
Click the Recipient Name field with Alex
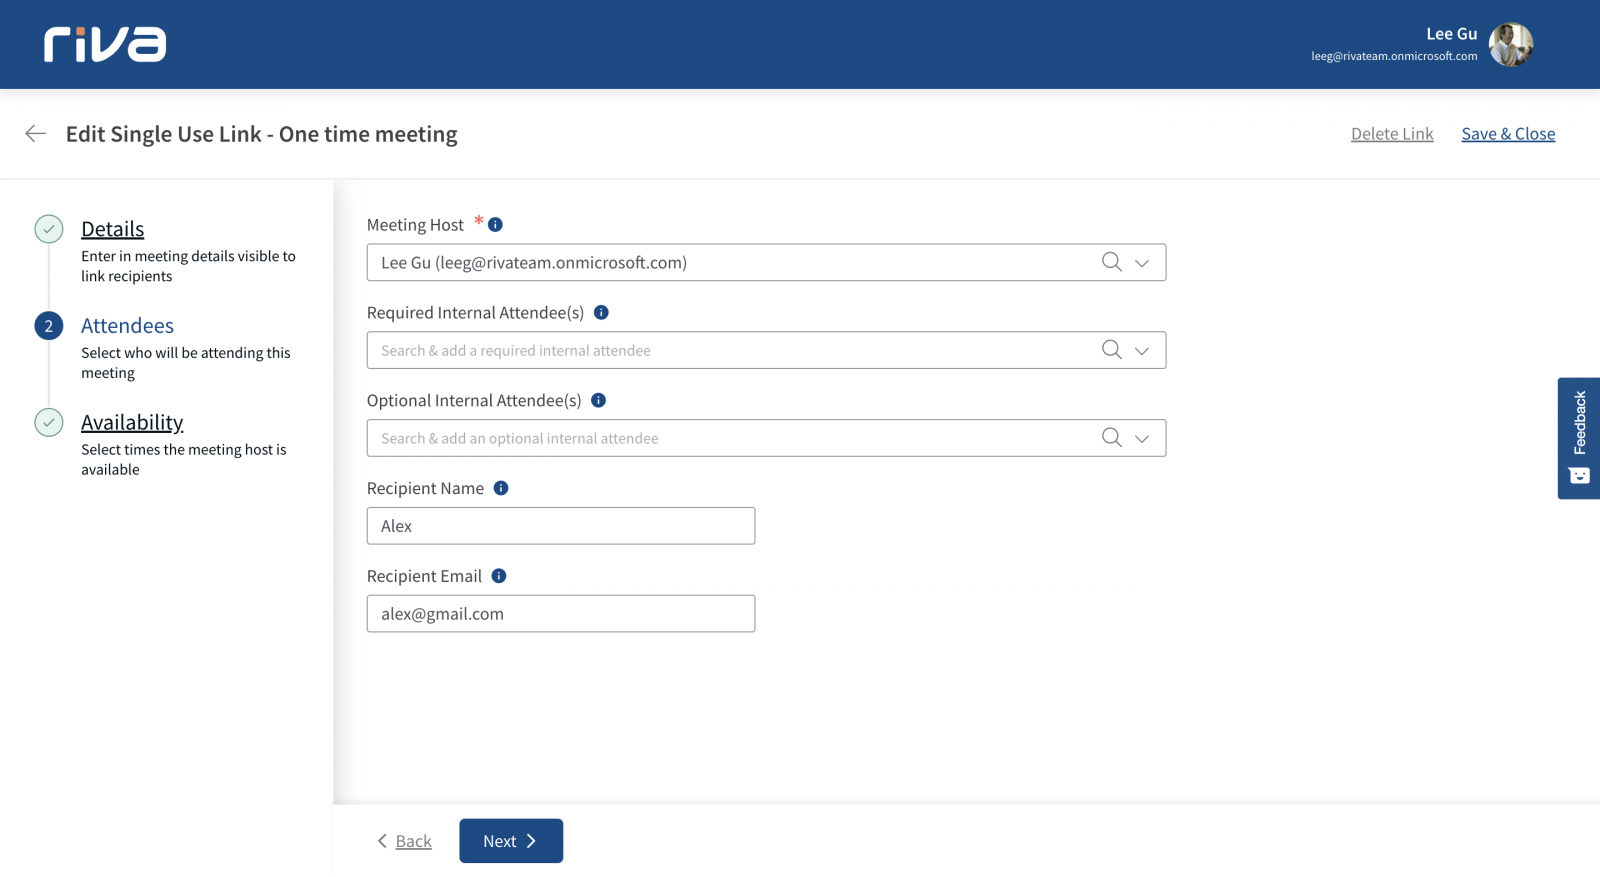pyautogui.click(x=561, y=526)
